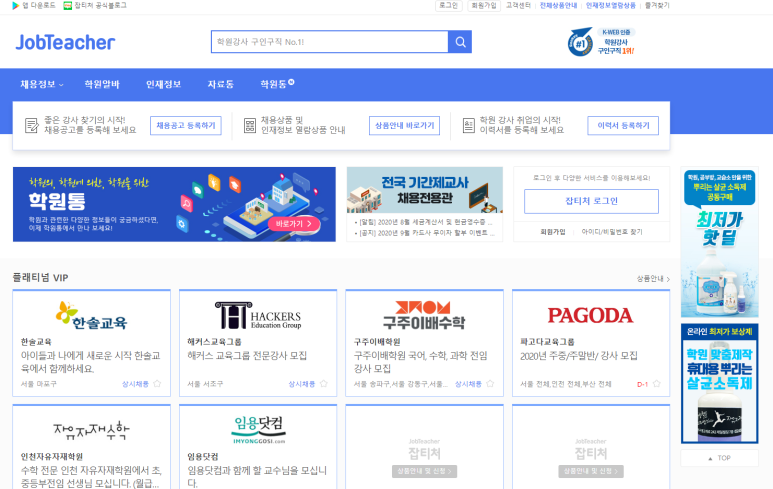Open 해커스 교육그룹 전문강사 모집 posting
Screen dimensions: 773x489
(x=247, y=355)
